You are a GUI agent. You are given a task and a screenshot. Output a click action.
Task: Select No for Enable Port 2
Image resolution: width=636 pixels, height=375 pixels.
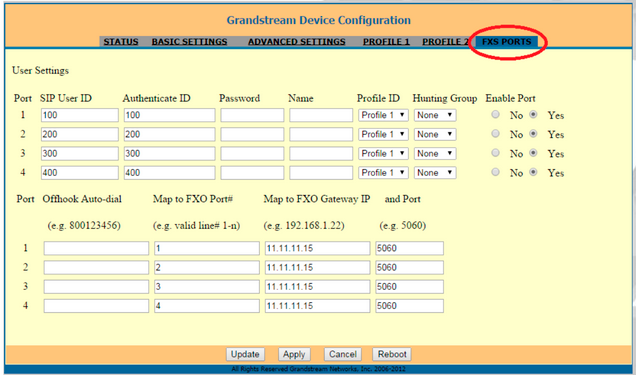coord(495,134)
